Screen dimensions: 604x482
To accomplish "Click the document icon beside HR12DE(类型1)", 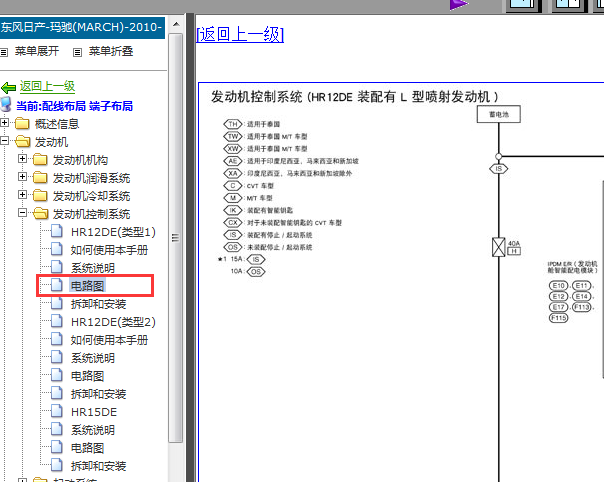I will pyautogui.click(x=57, y=231).
